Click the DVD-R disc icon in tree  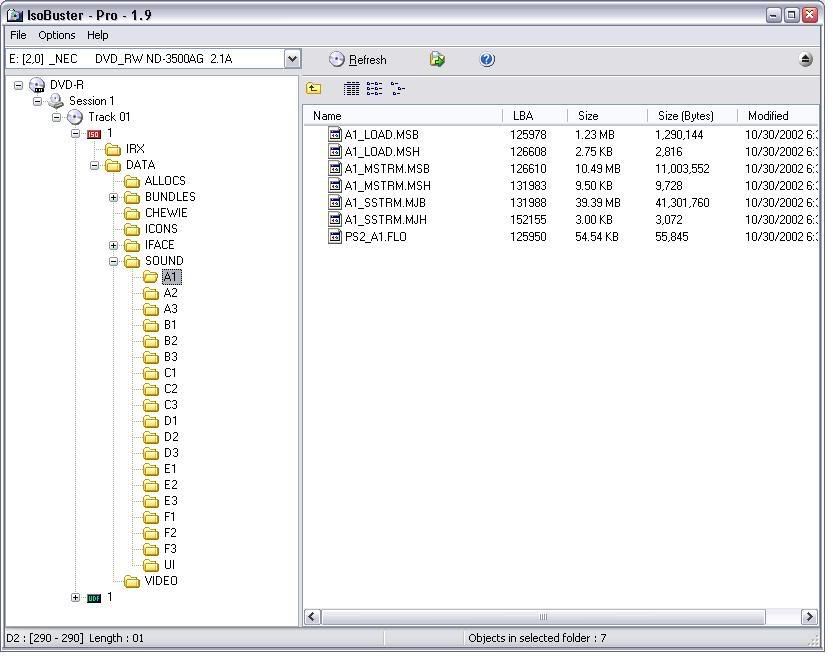[x=37, y=85]
